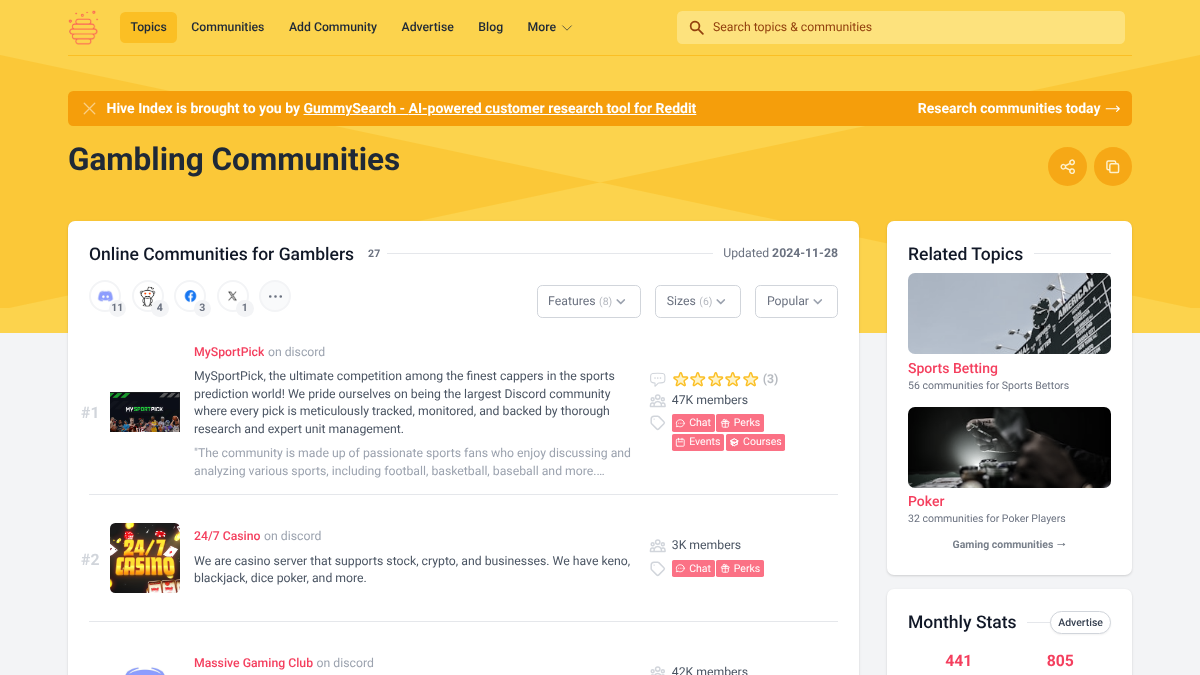Click the share icon button

(x=1067, y=167)
